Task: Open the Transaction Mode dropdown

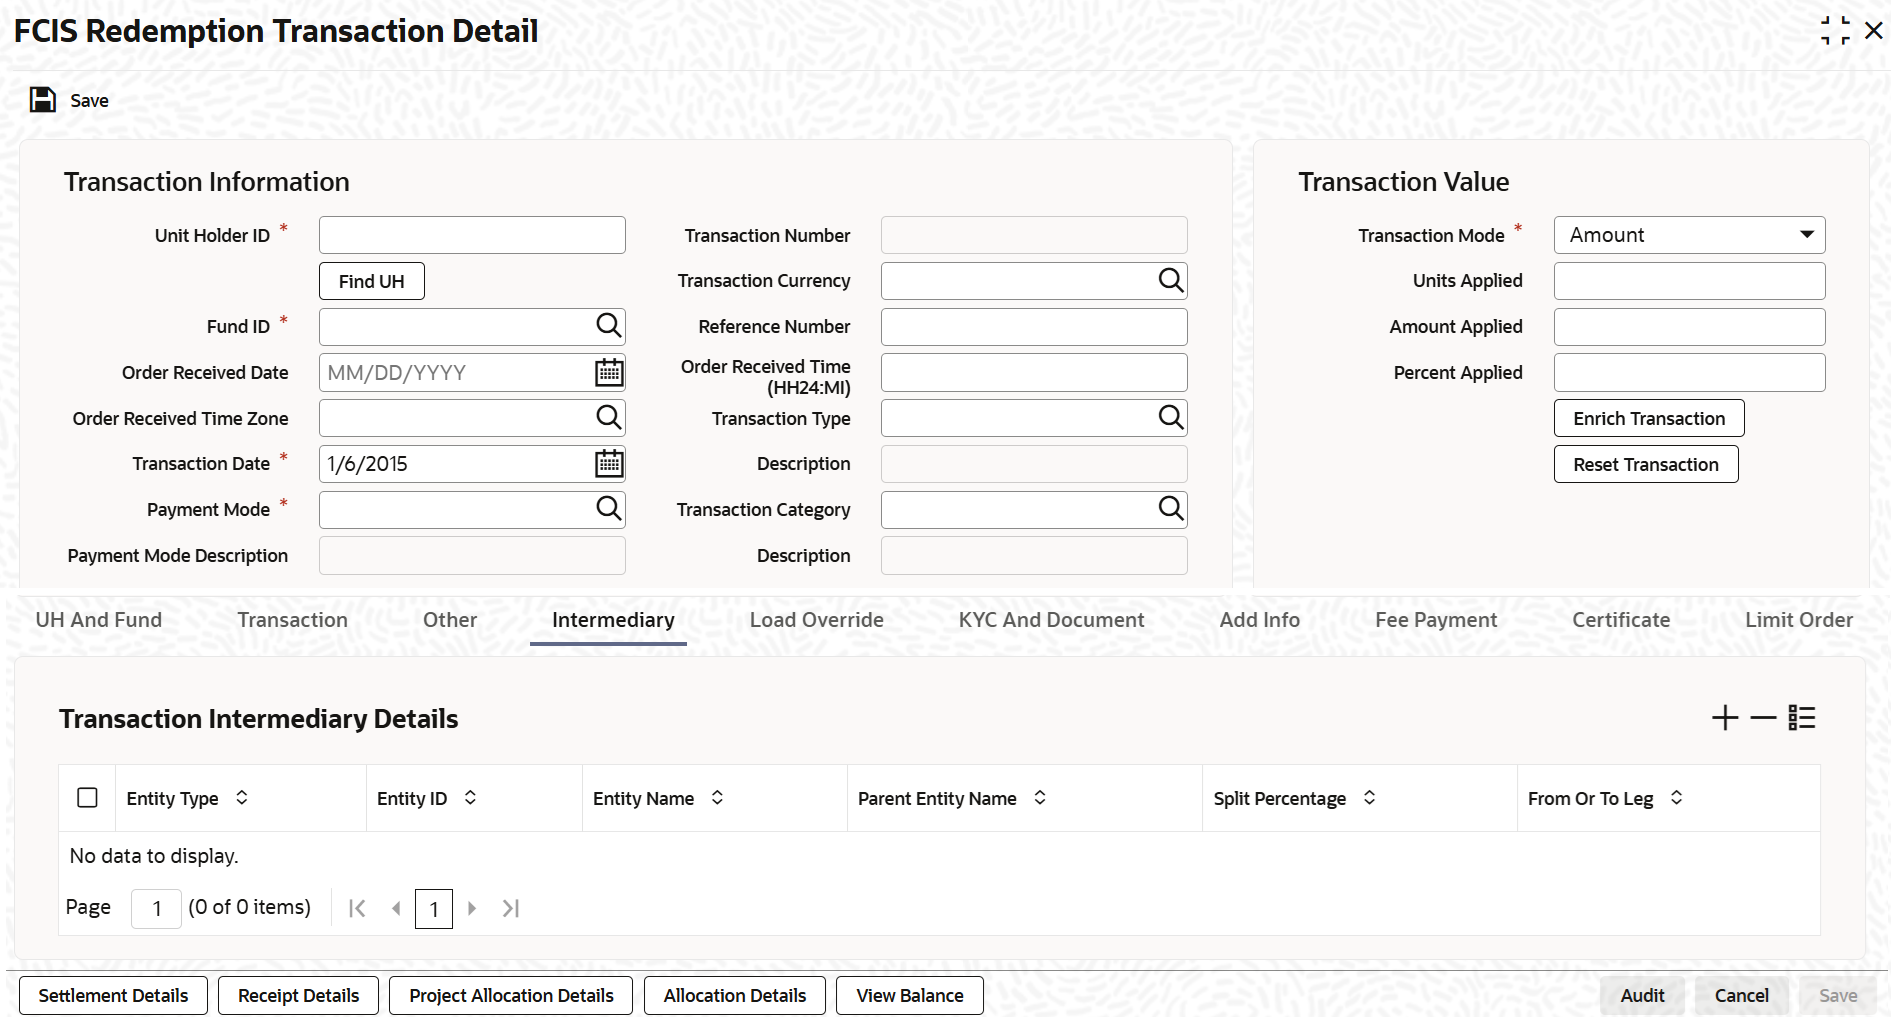Action: (x=1689, y=235)
